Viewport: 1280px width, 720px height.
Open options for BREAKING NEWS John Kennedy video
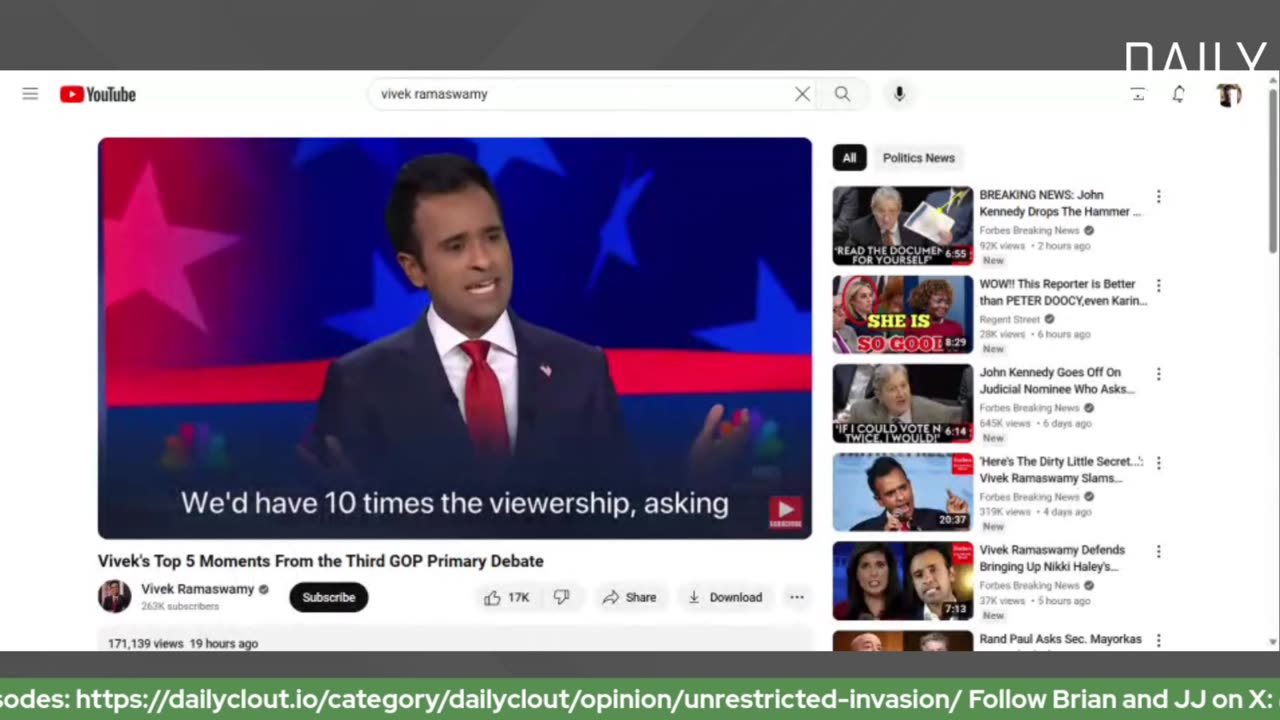pos(1159,197)
